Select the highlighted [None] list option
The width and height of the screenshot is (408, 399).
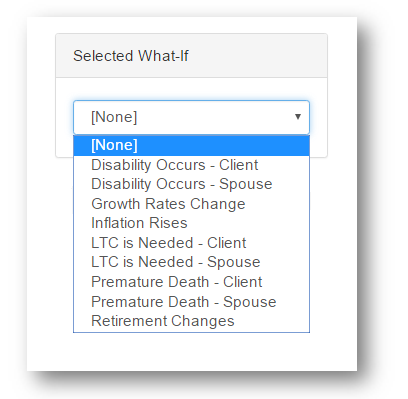pos(191,145)
